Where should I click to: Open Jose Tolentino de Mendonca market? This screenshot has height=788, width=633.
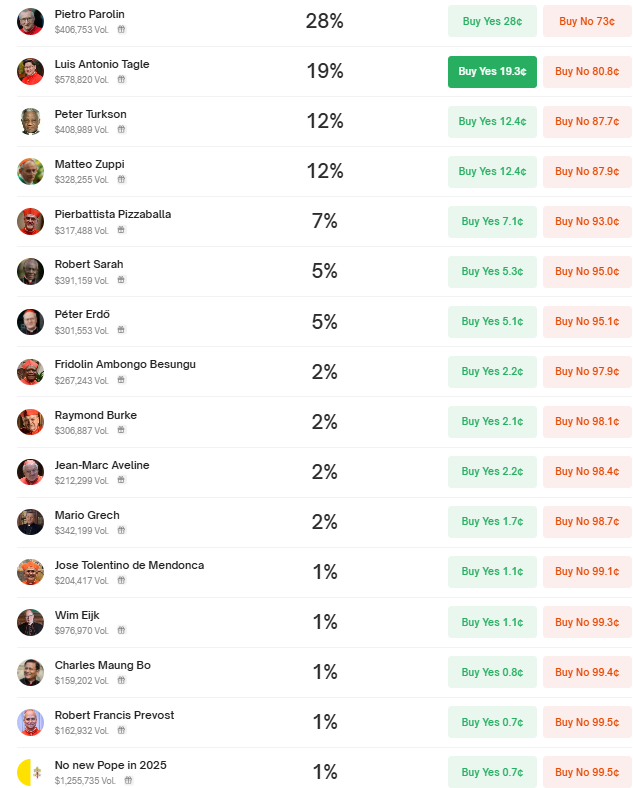click(x=129, y=565)
